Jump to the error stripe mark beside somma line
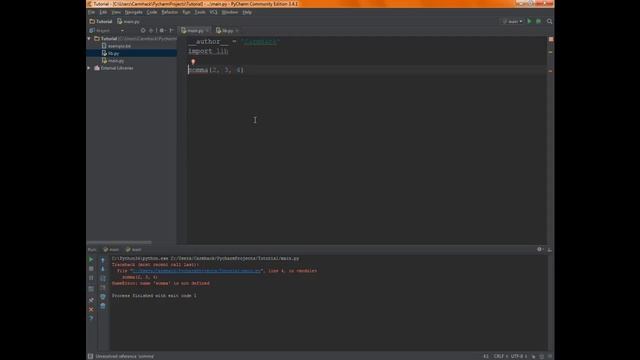 [551, 71]
